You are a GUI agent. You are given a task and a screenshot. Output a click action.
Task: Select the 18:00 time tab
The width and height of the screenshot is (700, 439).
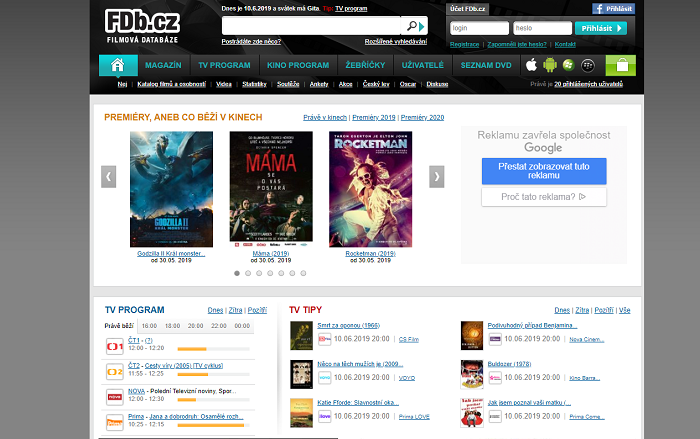[172, 325]
